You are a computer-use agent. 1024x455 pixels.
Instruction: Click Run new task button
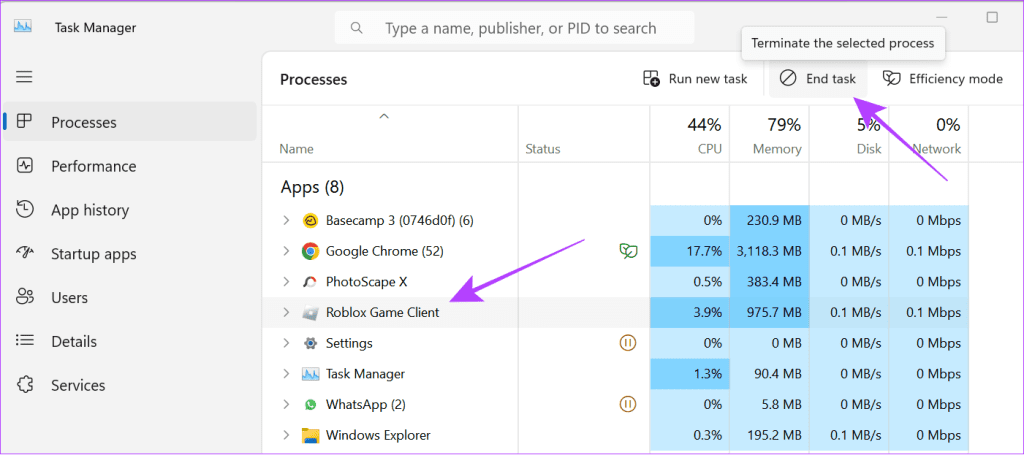coord(695,79)
